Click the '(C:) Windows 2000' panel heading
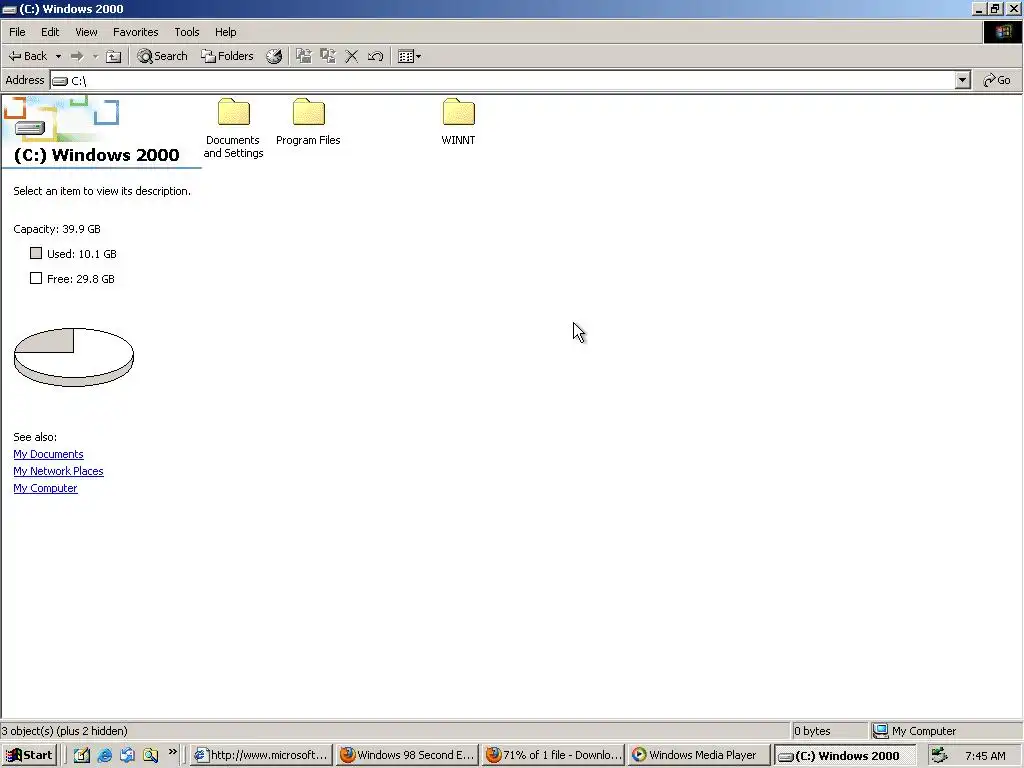 click(96, 155)
